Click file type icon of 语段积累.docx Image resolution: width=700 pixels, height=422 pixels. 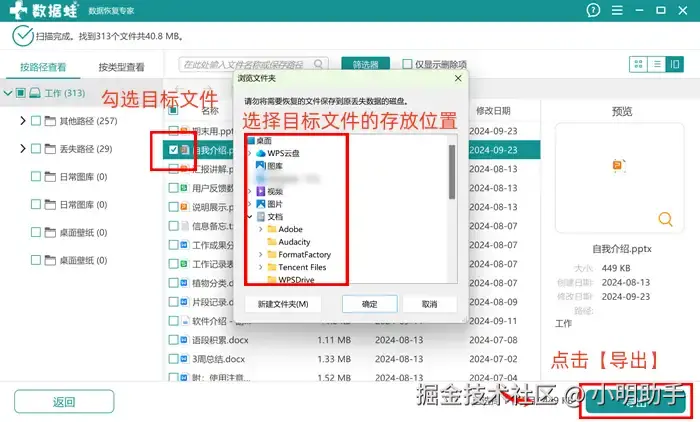point(184,340)
